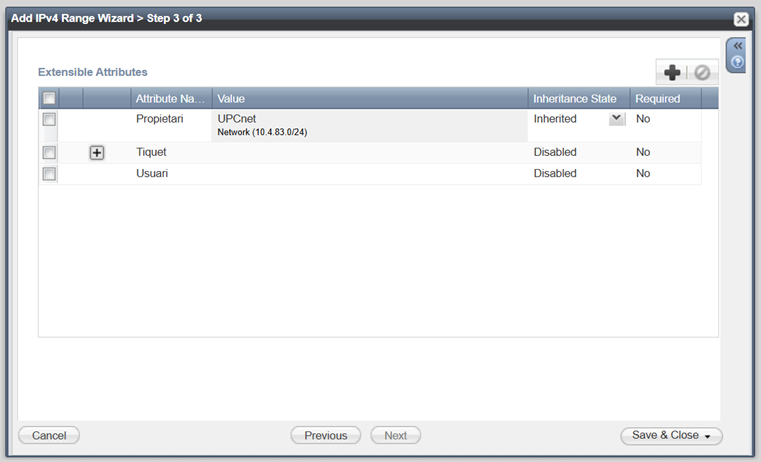Go back with the Previous button

click(326, 436)
